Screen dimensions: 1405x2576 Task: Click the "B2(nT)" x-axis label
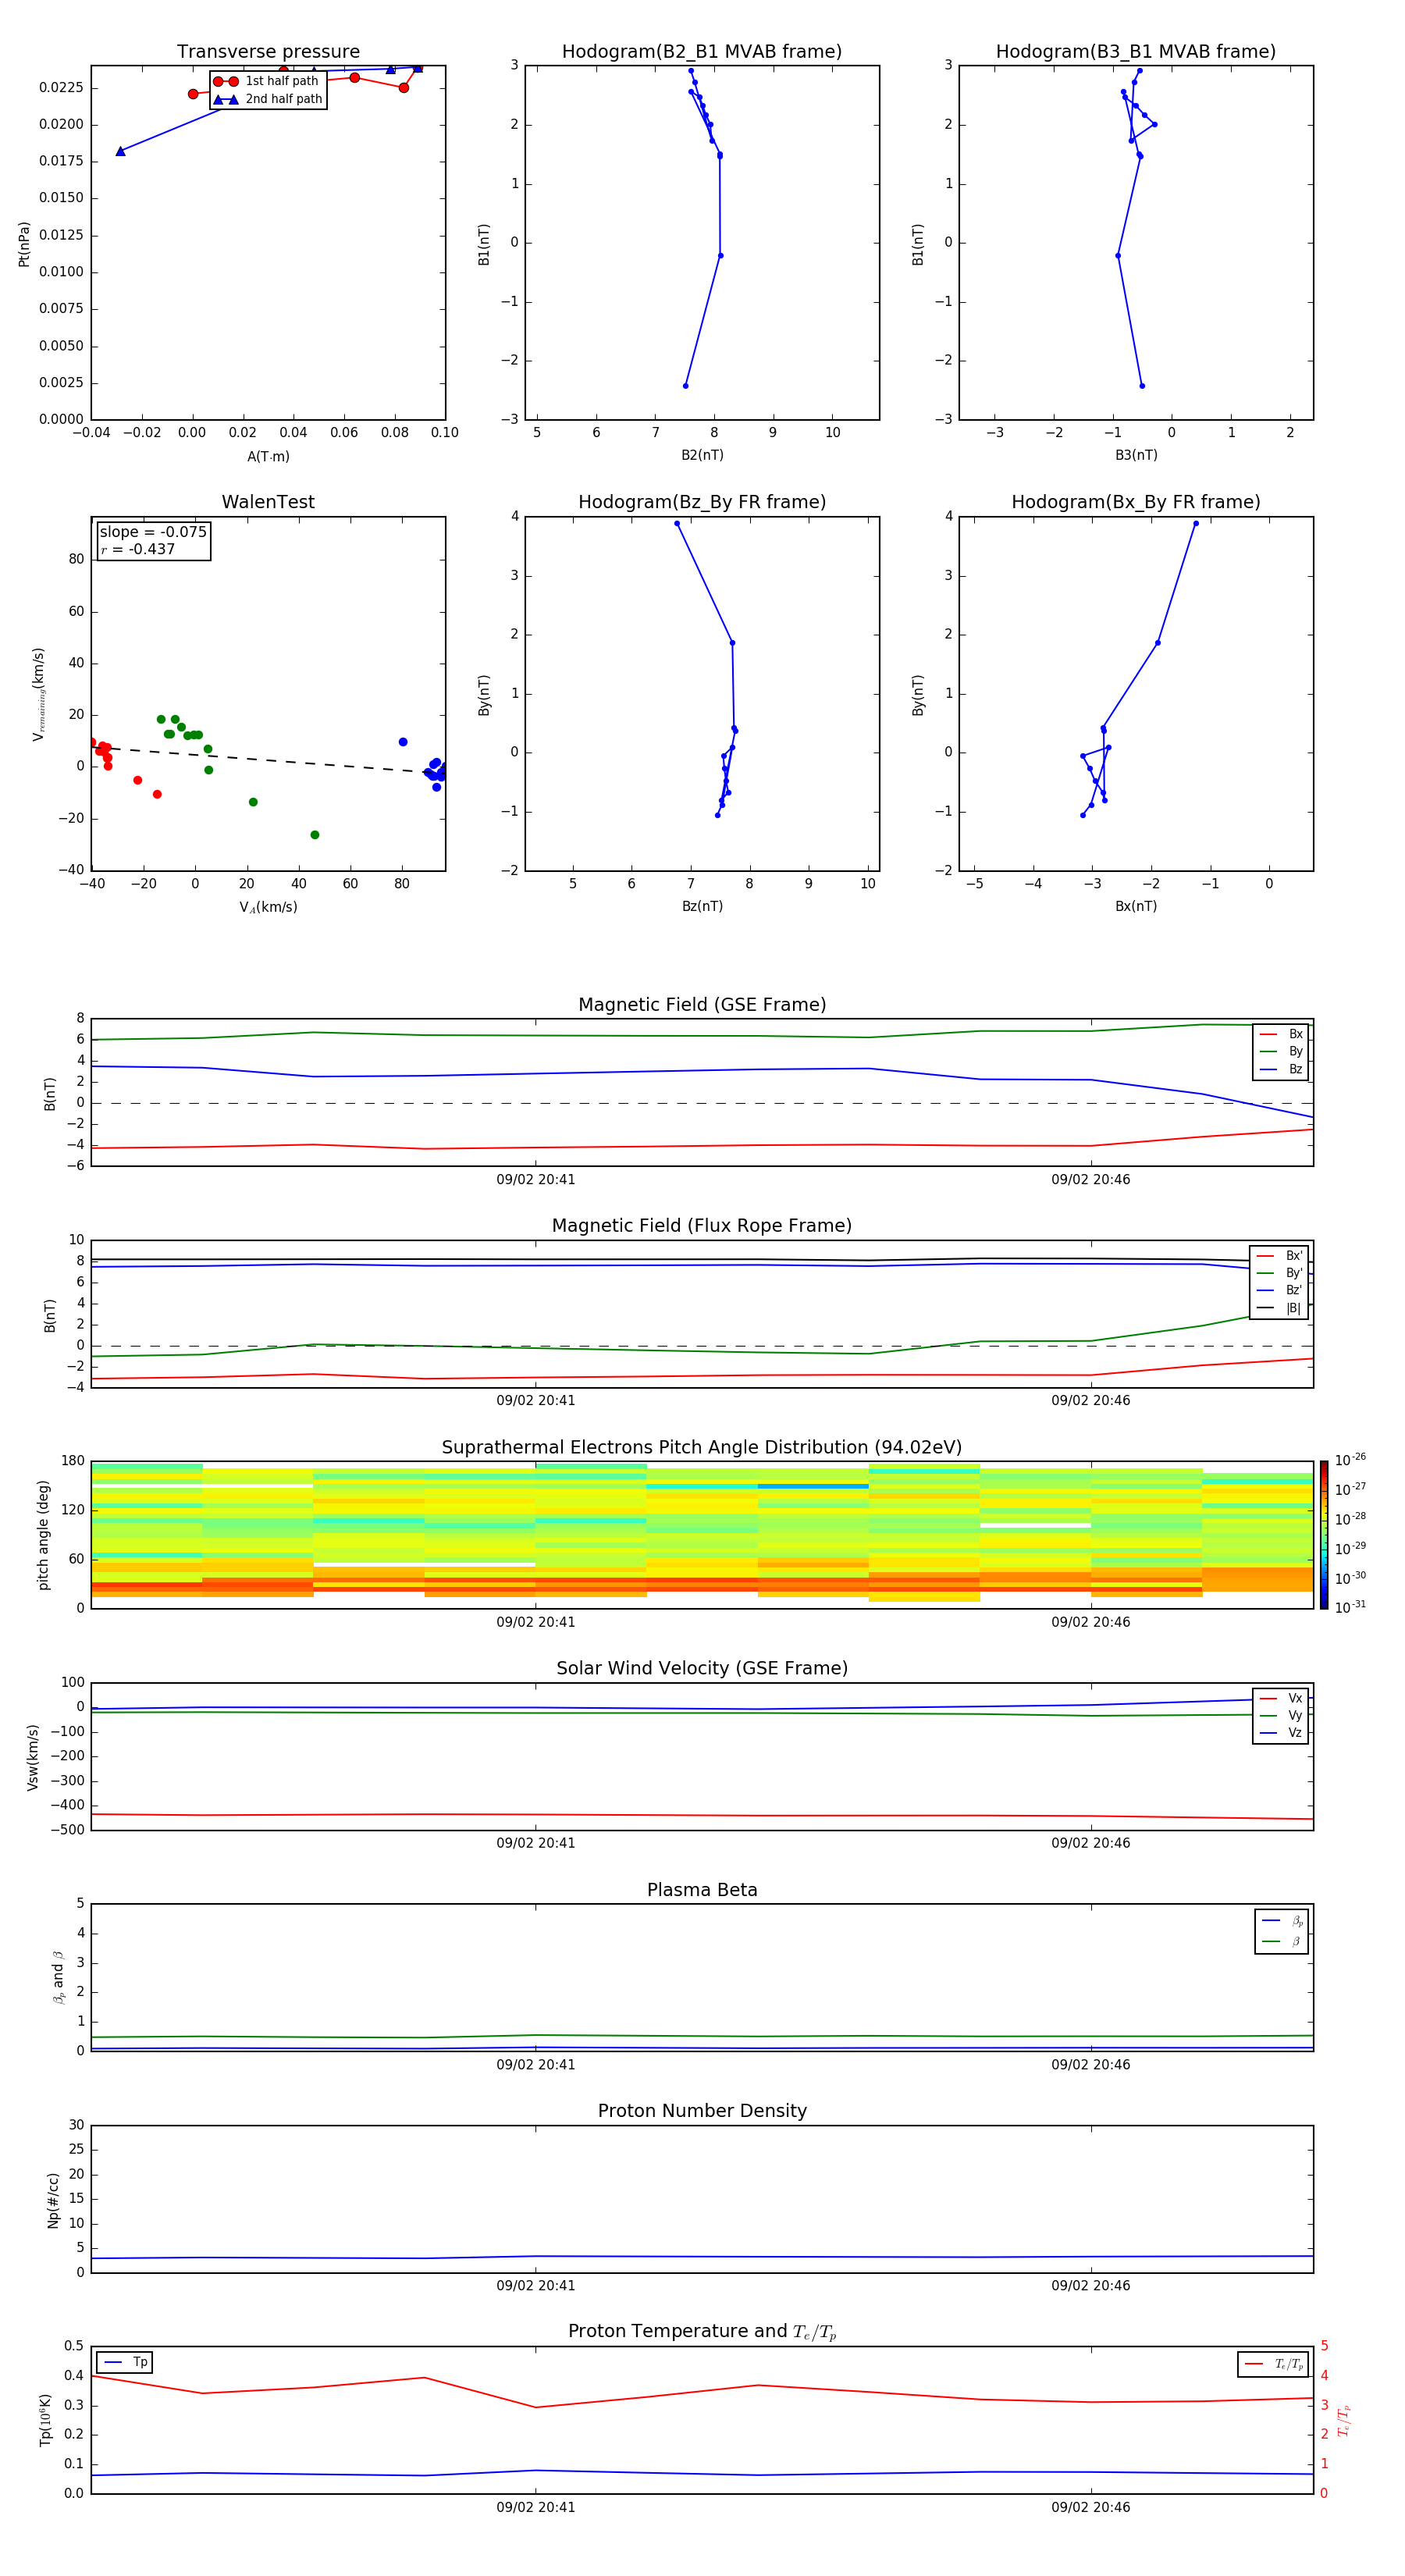coord(702,455)
